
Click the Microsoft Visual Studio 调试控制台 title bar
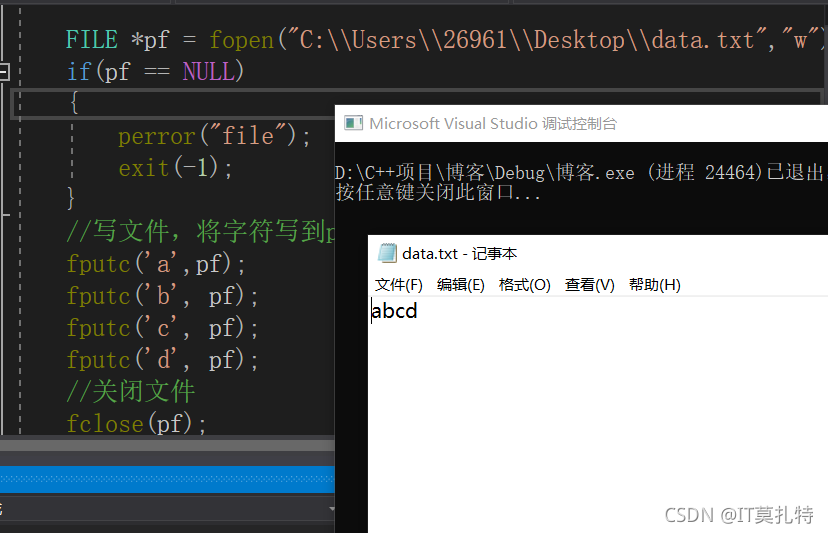click(x=581, y=123)
